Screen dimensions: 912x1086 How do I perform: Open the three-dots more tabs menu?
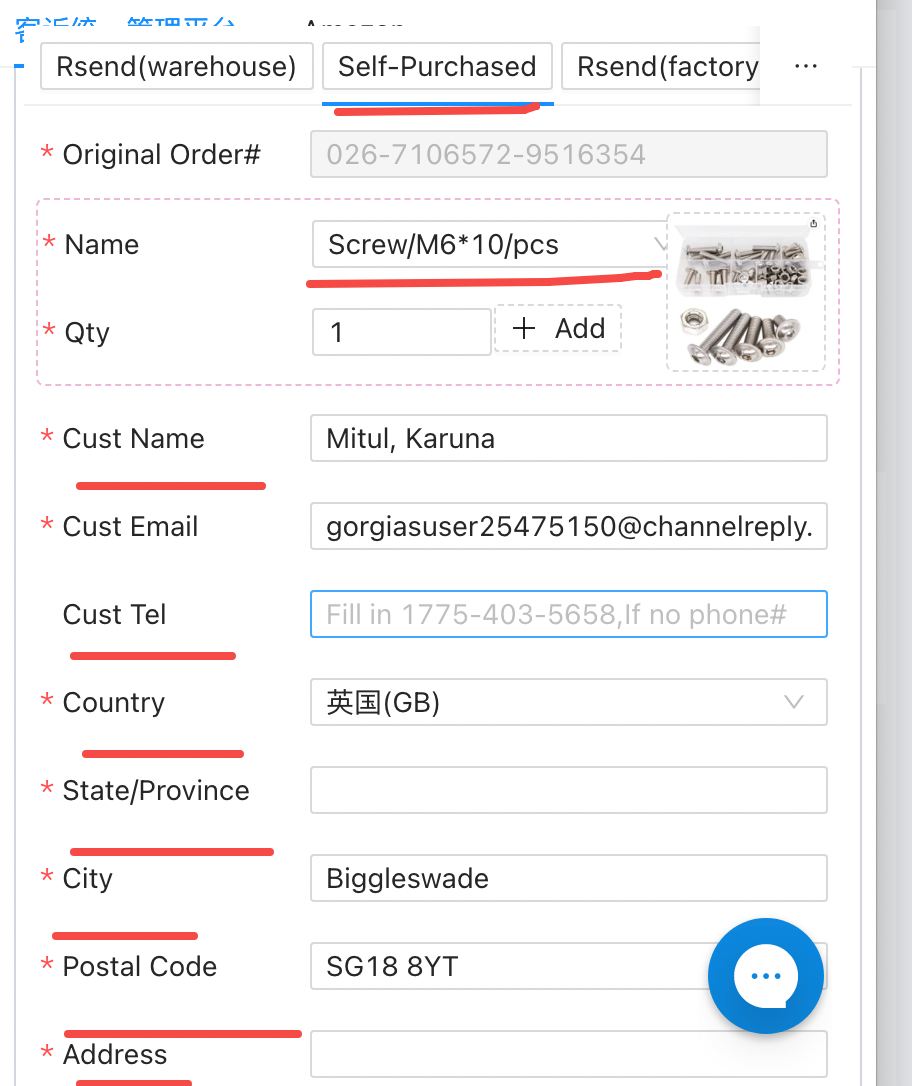(805, 66)
